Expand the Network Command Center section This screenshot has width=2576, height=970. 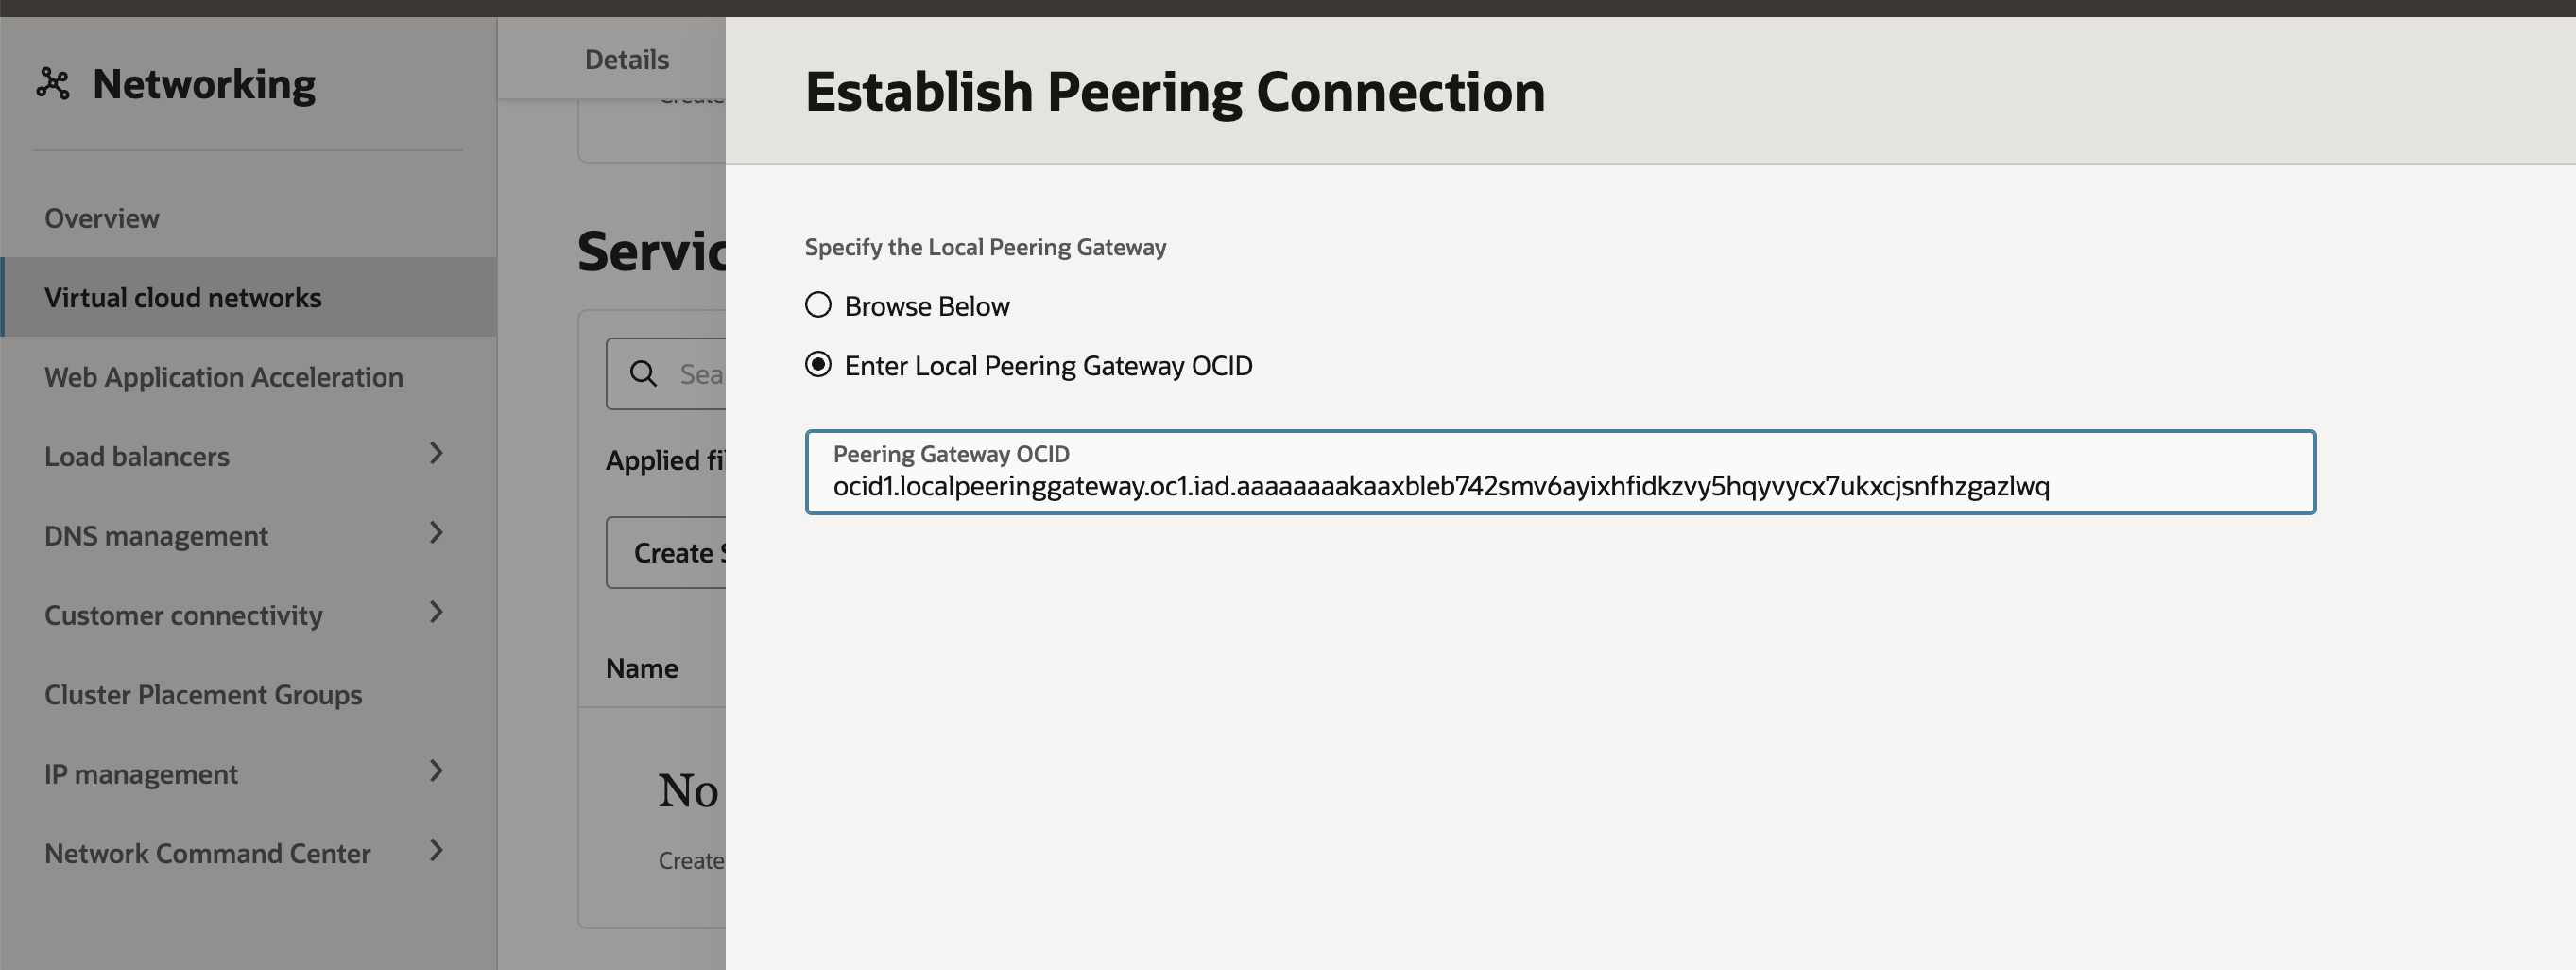click(x=437, y=851)
